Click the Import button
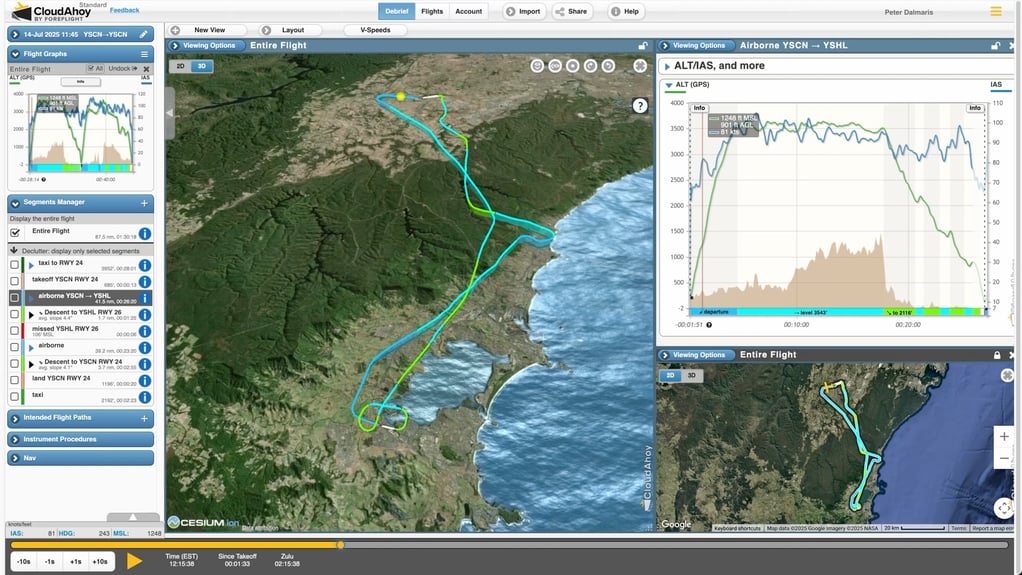The width and height of the screenshot is (1022, 575). pos(523,12)
